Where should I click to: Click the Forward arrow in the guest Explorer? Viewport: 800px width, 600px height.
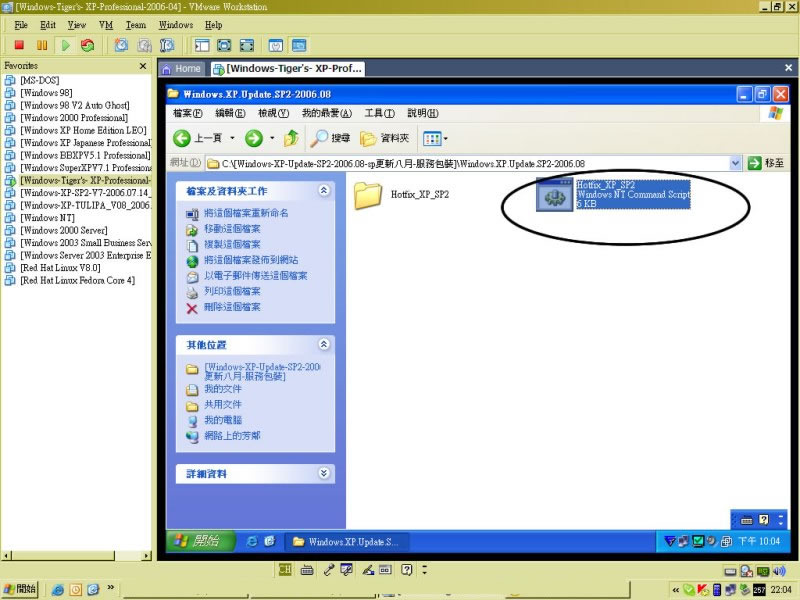pos(254,138)
